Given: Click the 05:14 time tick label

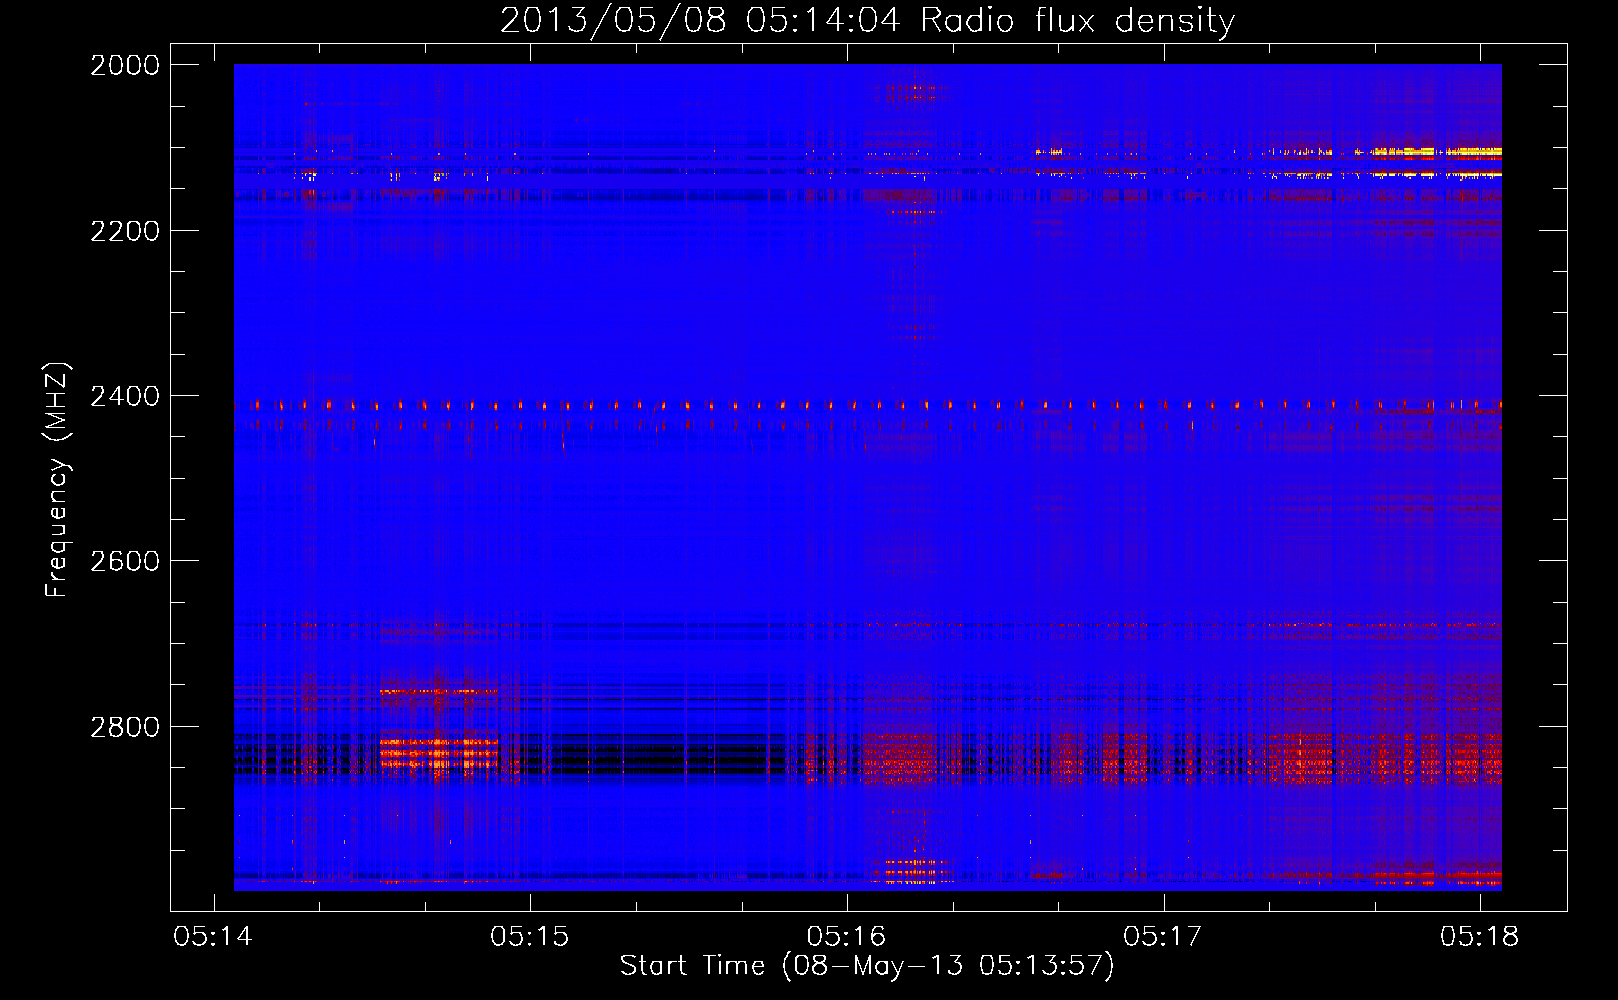Looking at the screenshot, I should click(213, 937).
